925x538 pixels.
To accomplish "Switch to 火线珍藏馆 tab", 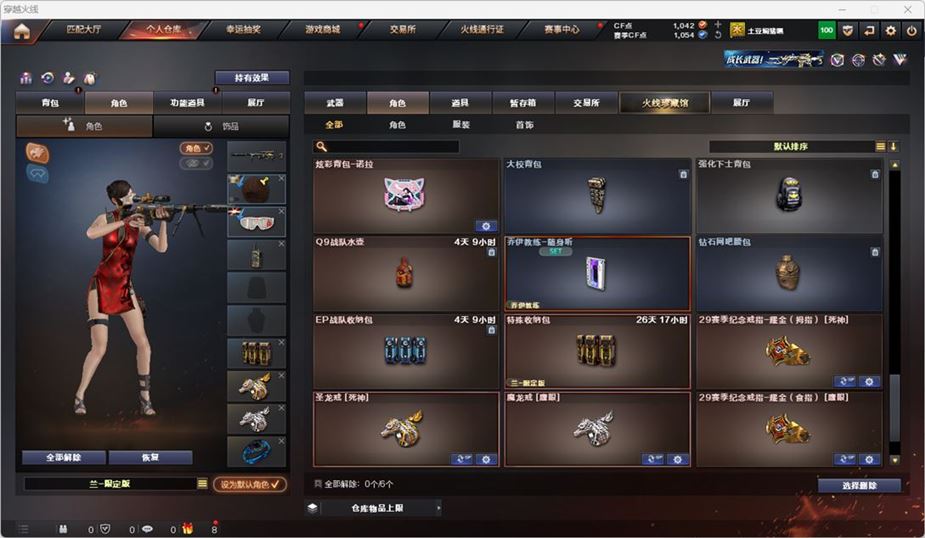I will (665, 103).
